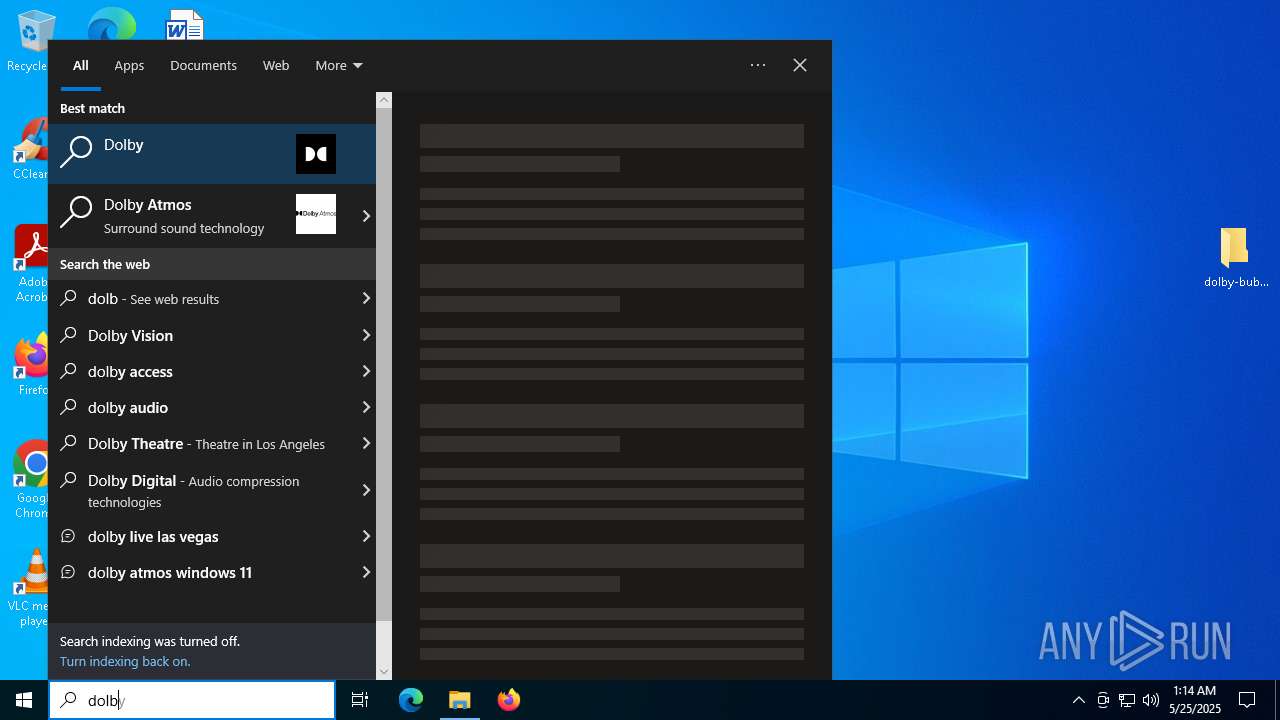Select the Firefox desktop shortcut

32,366
